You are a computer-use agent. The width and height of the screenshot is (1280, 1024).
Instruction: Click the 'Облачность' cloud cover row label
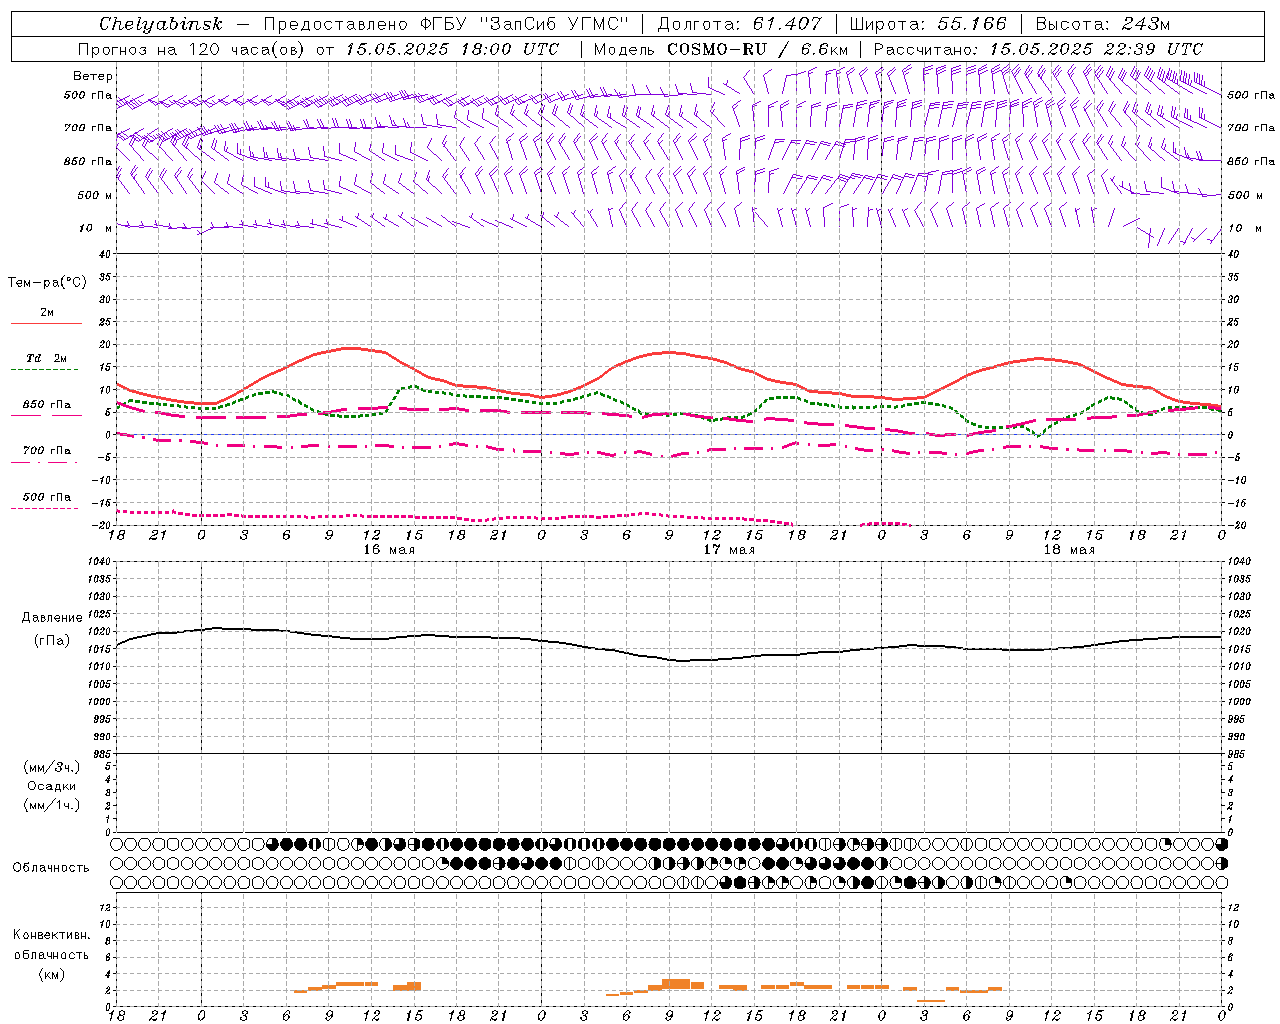(x=51, y=868)
